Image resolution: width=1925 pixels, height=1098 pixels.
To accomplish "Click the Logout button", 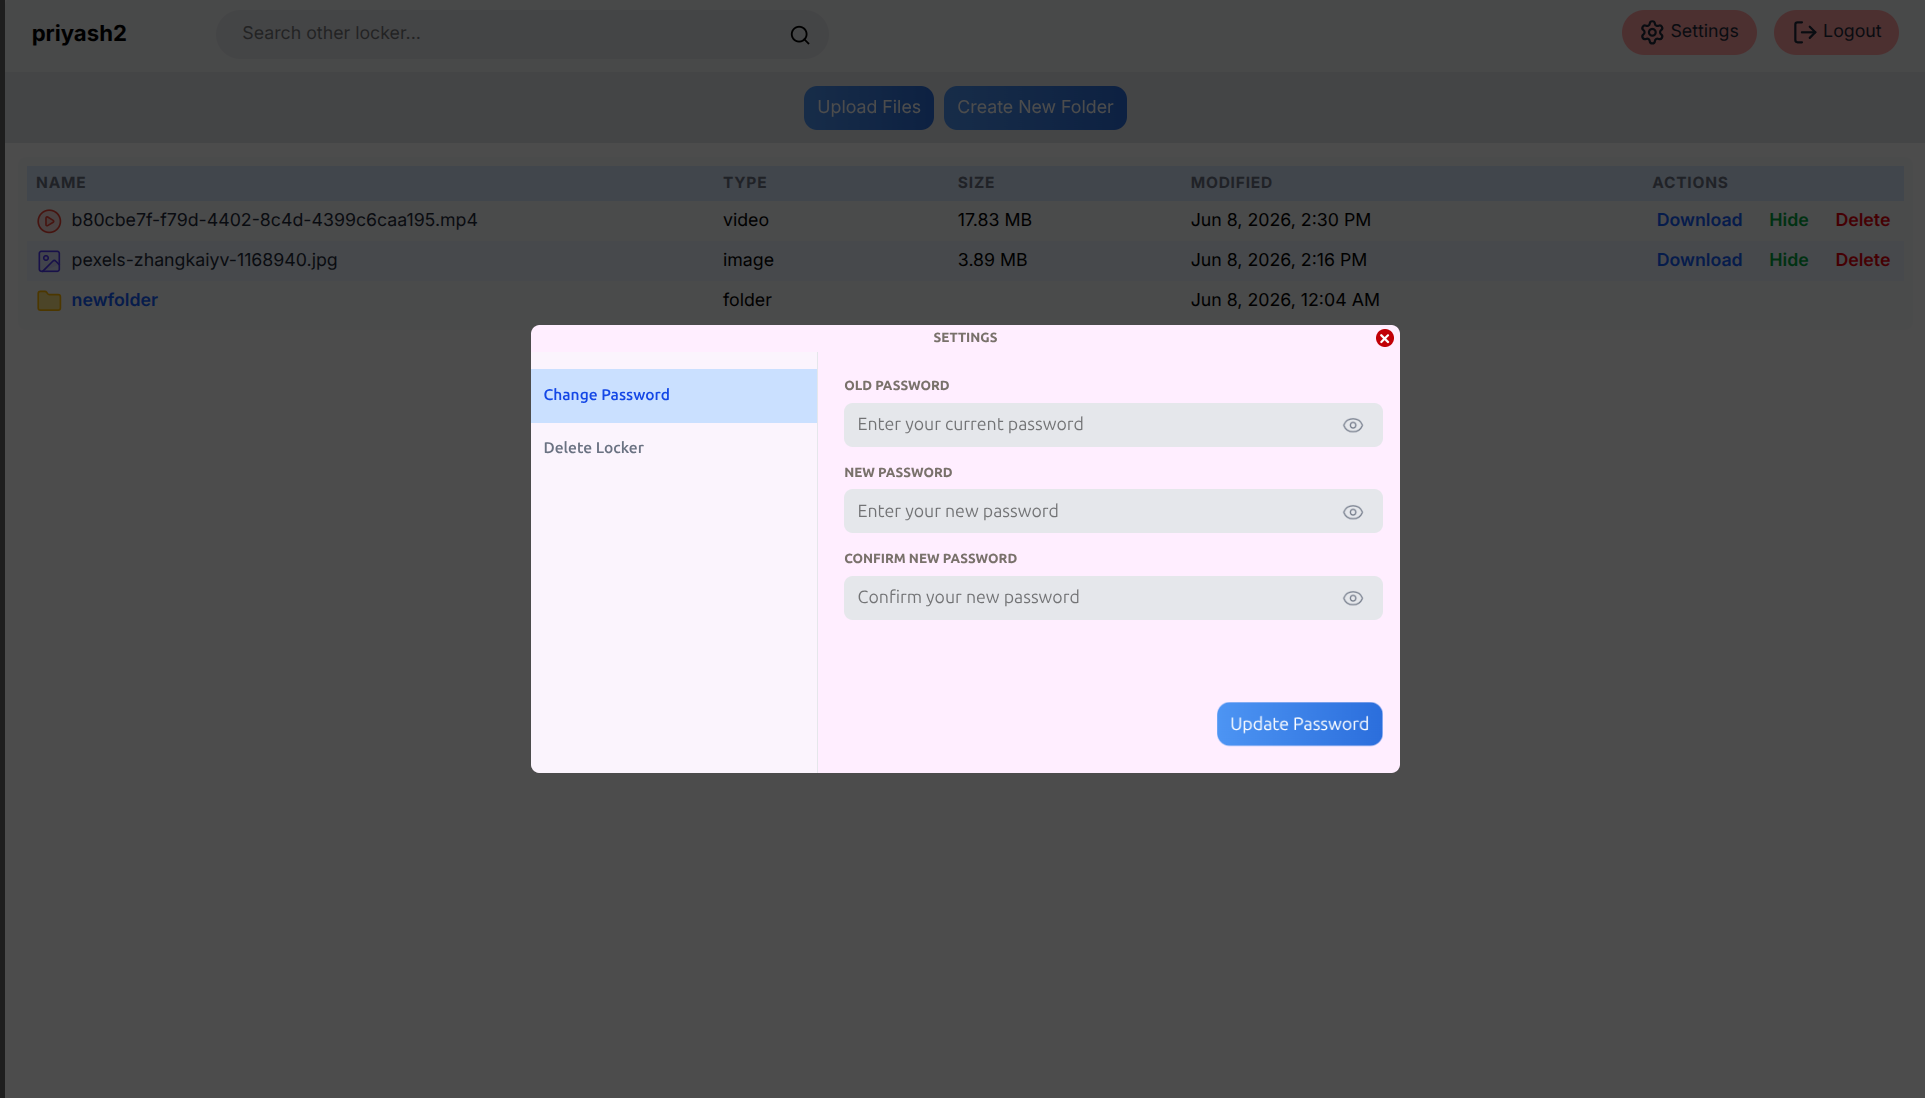I will click(1836, 32).
